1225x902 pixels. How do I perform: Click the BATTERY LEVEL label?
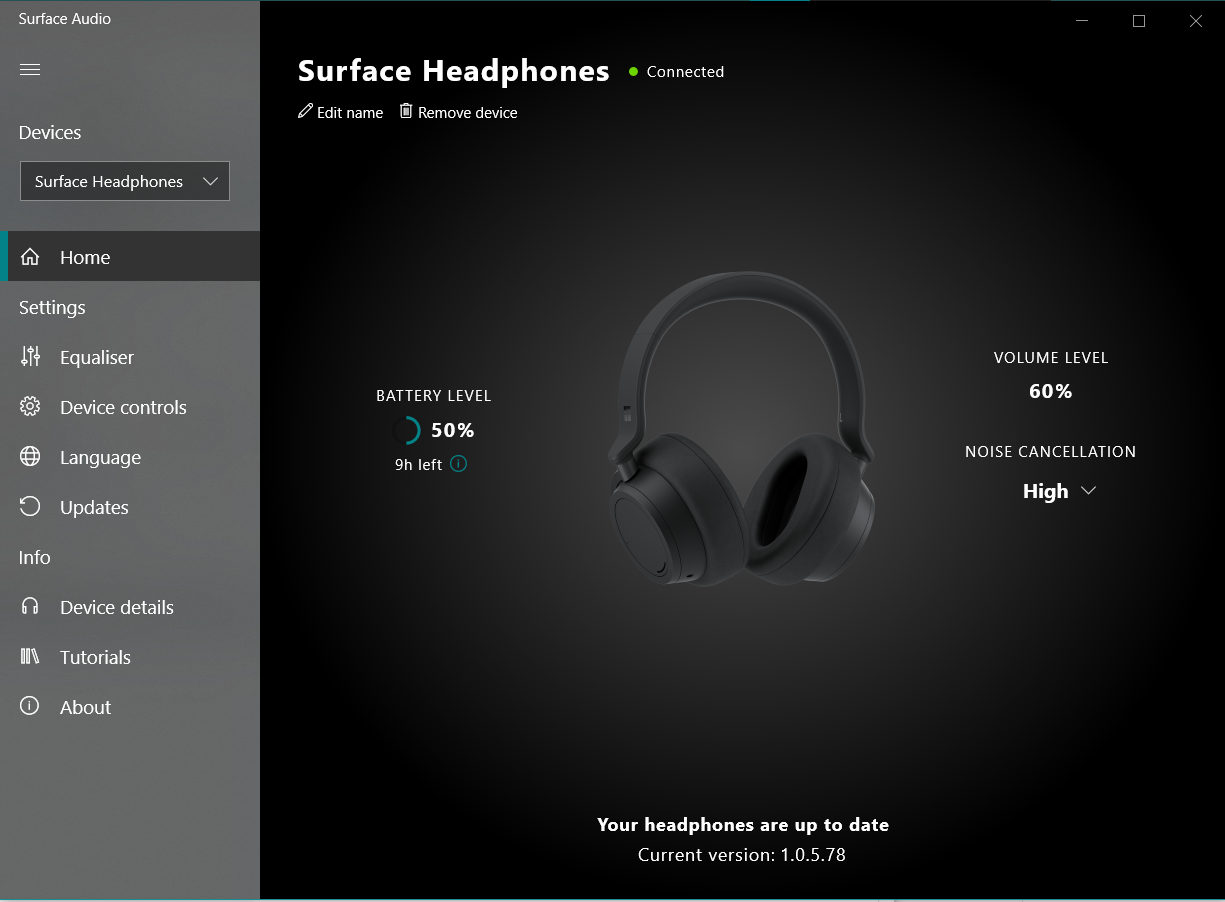pos(434,396)
